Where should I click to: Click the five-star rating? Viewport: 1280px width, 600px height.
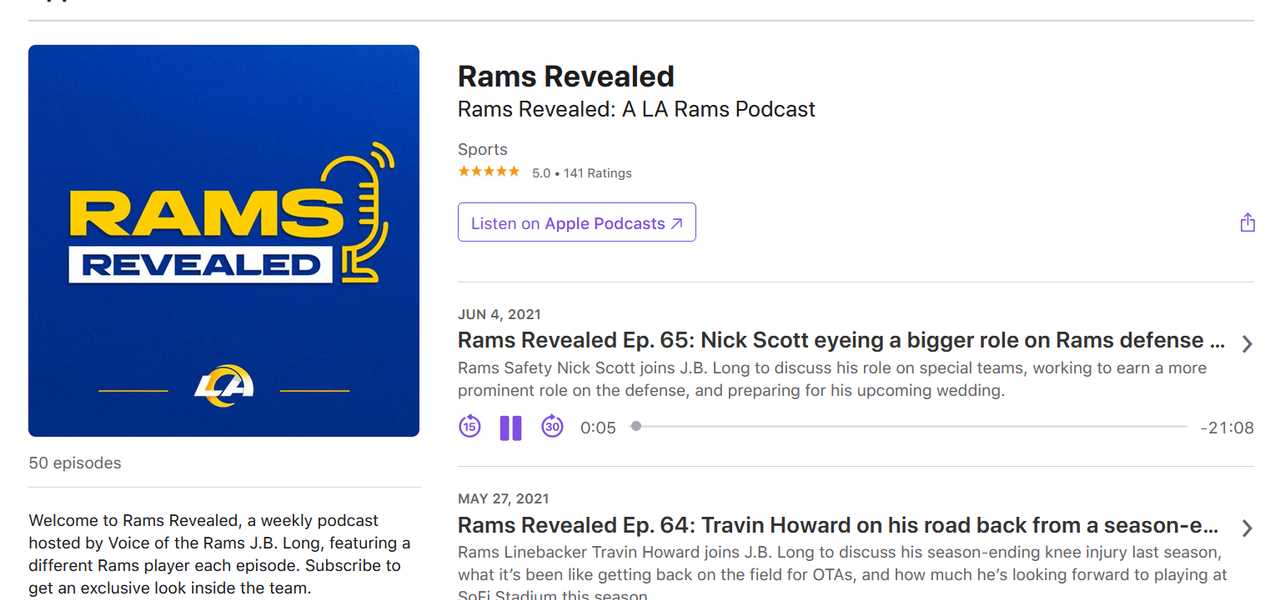pos(489,172)
